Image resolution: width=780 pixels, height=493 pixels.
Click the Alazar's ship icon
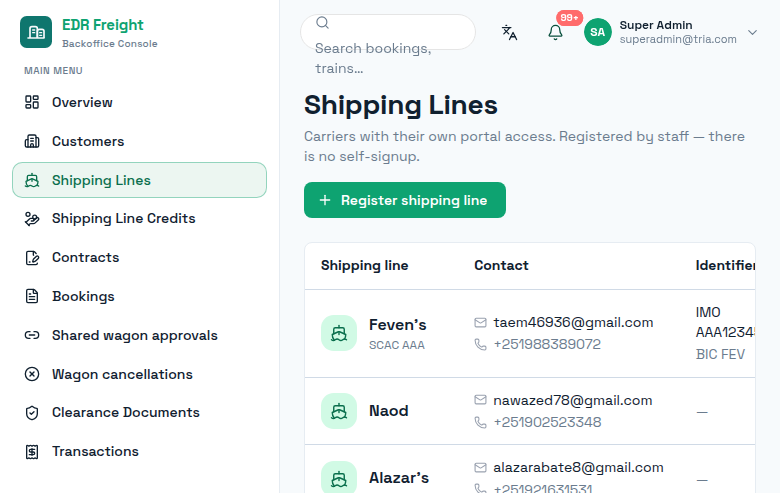click(x=339, y=478)
